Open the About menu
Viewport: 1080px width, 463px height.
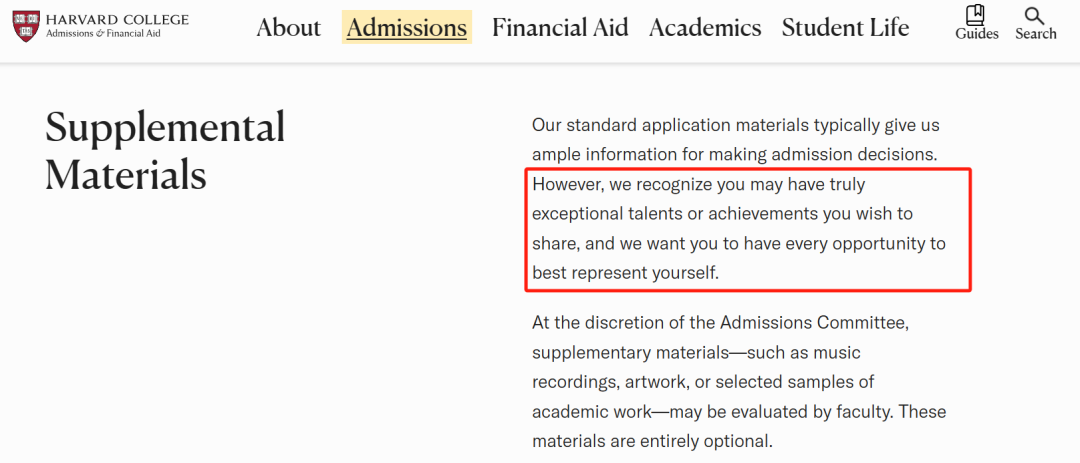[x=289, y=28]
